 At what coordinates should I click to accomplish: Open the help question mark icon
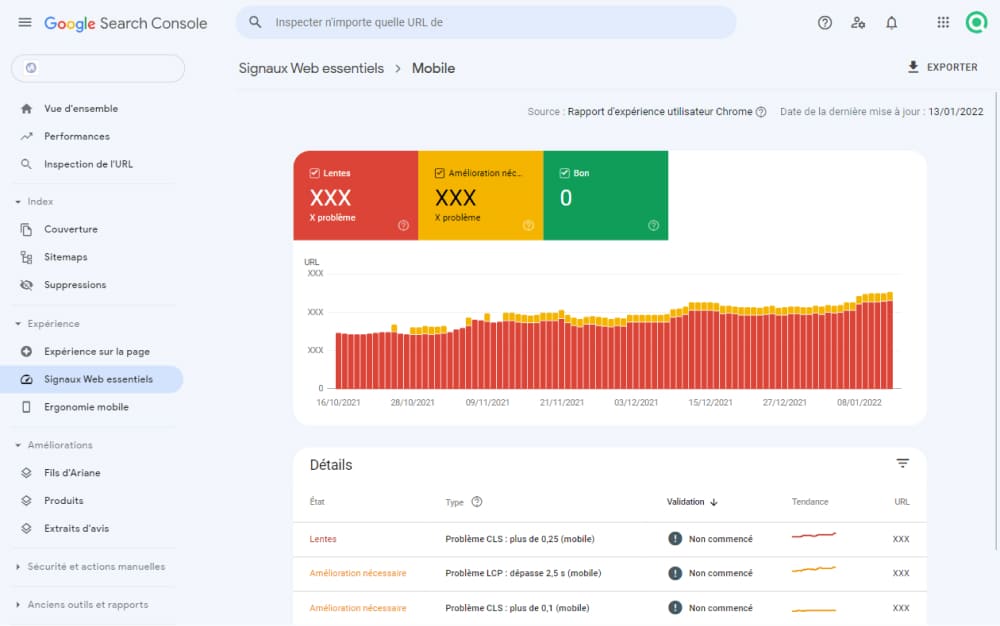[x=825, y=23]
